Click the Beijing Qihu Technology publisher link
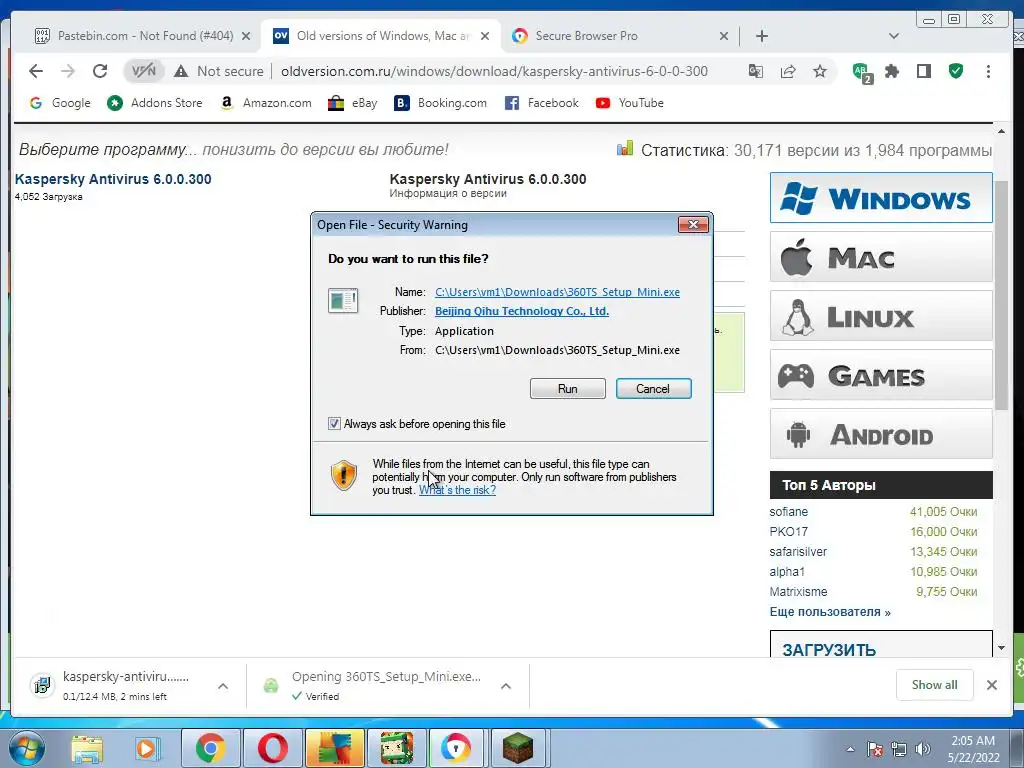1024x768 pixels. [522, 312]
